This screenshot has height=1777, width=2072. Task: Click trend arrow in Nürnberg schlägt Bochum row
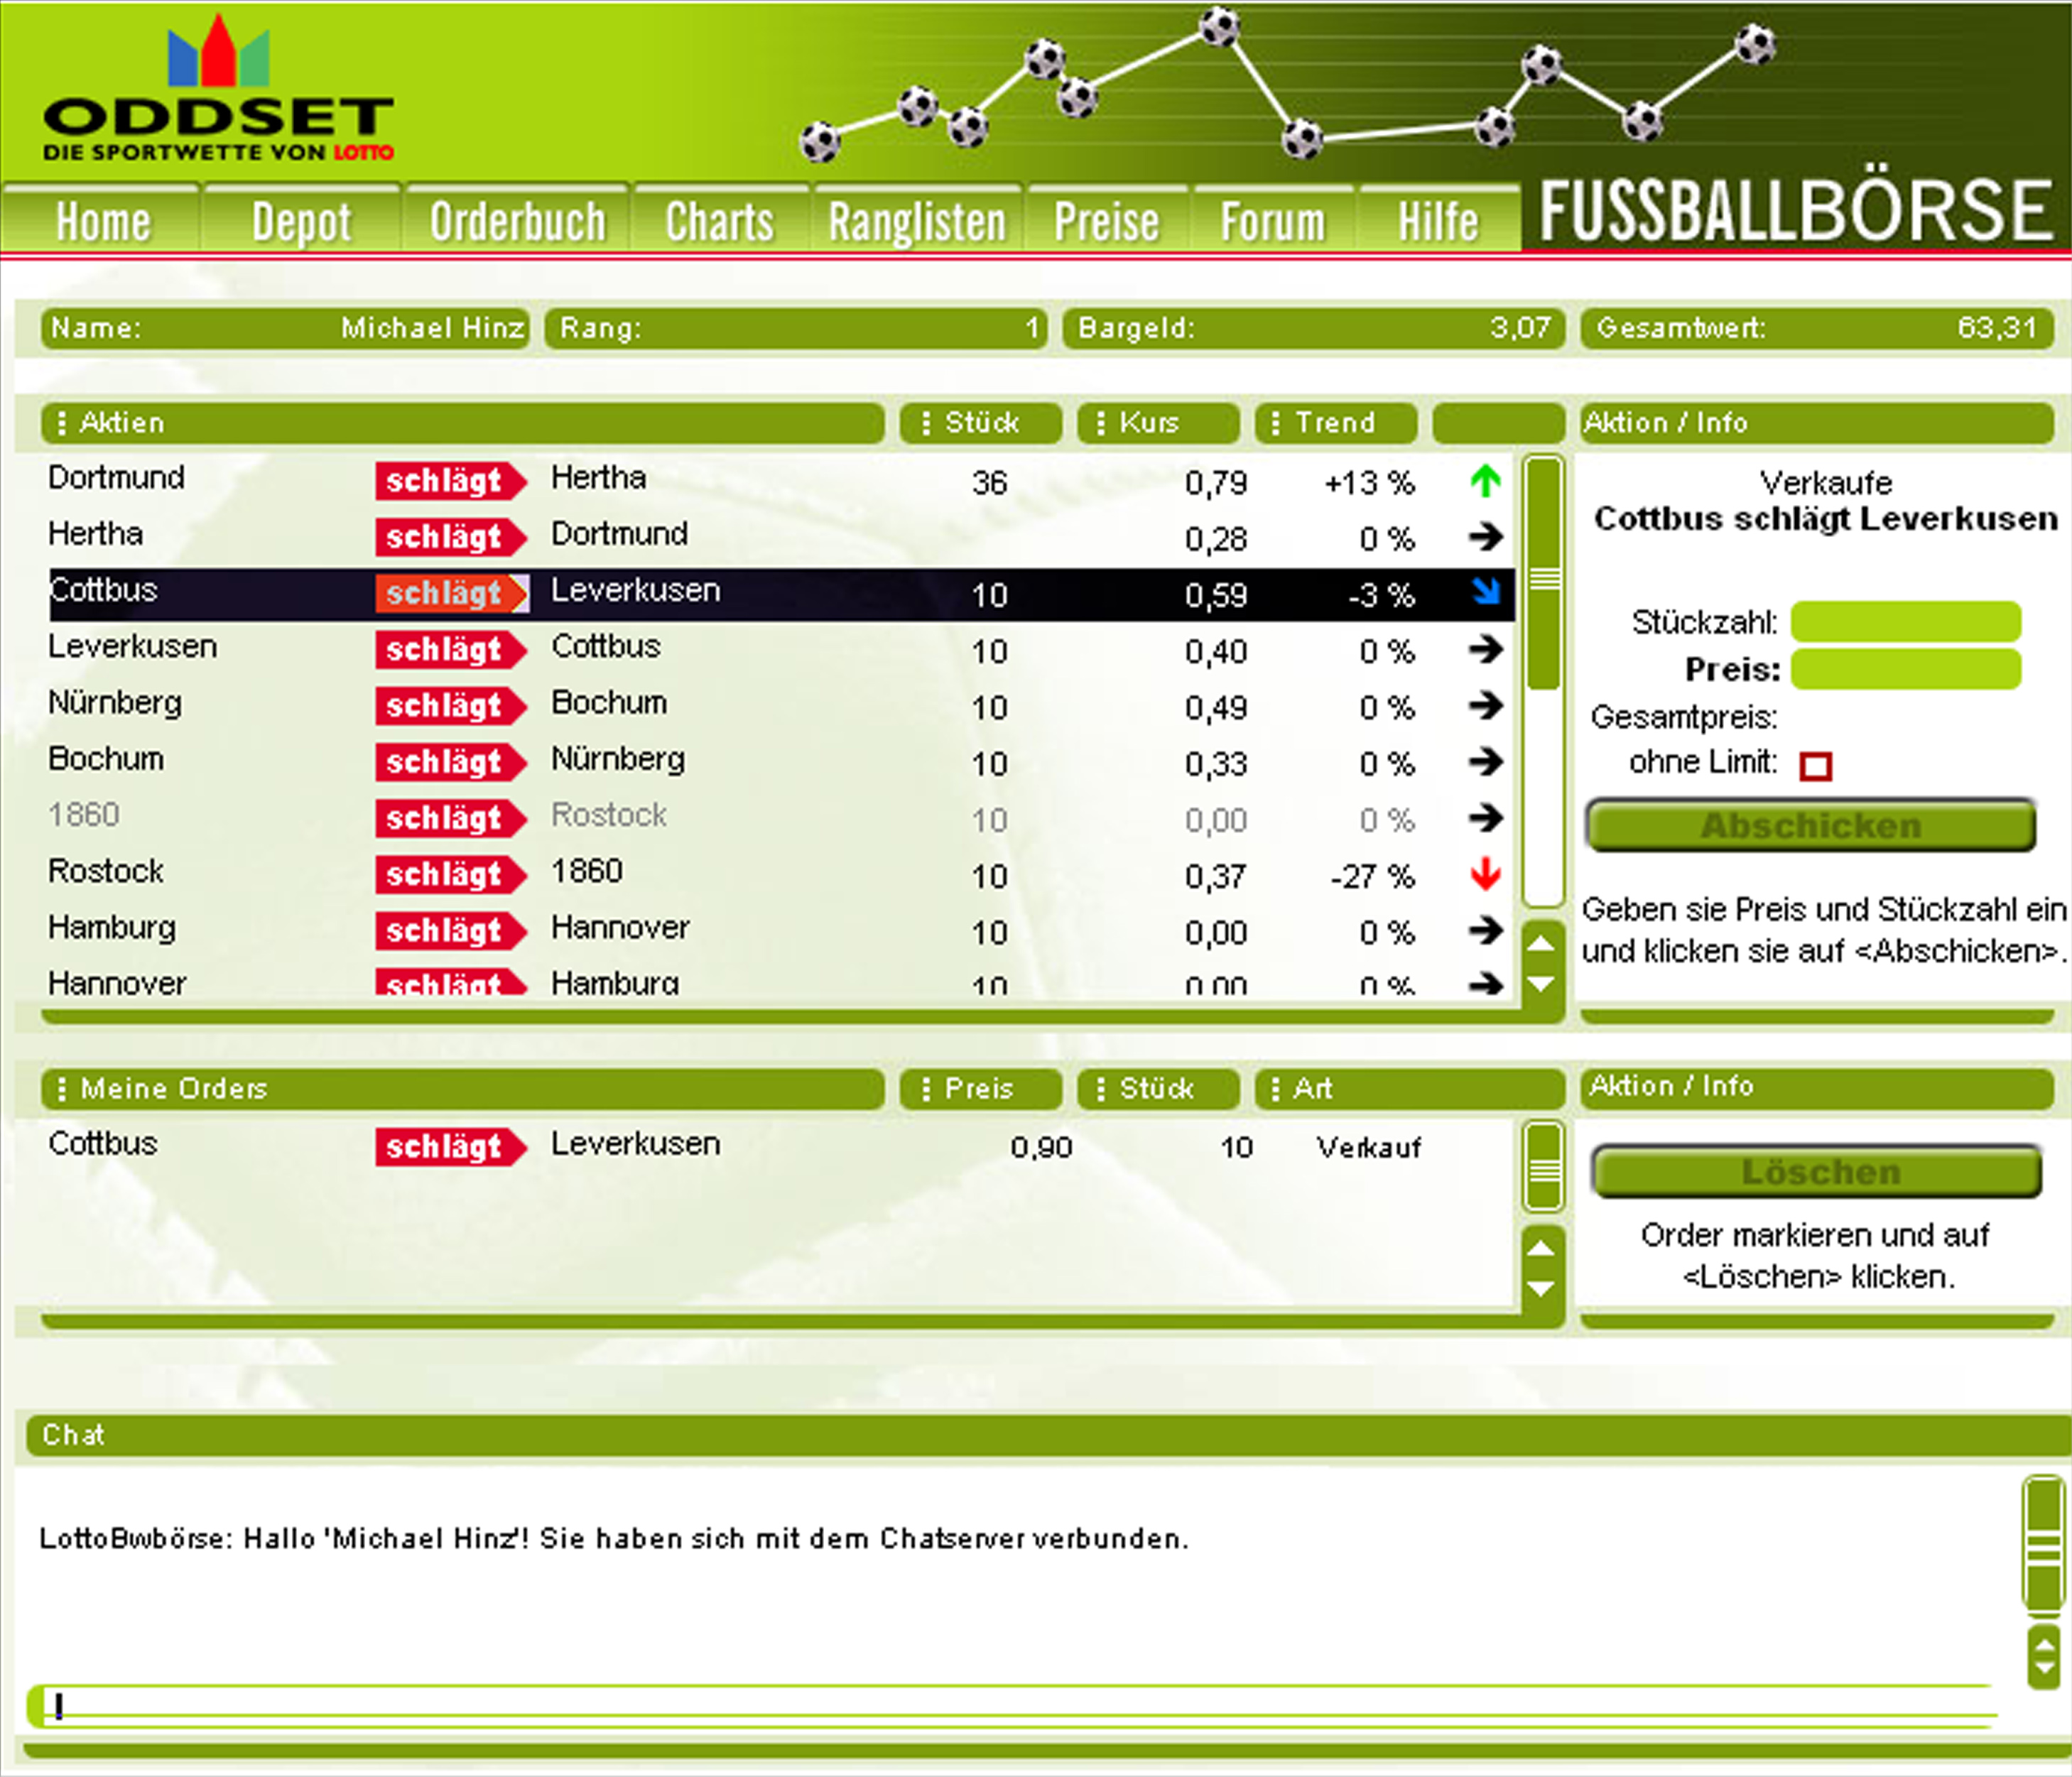pos(1485,706)
